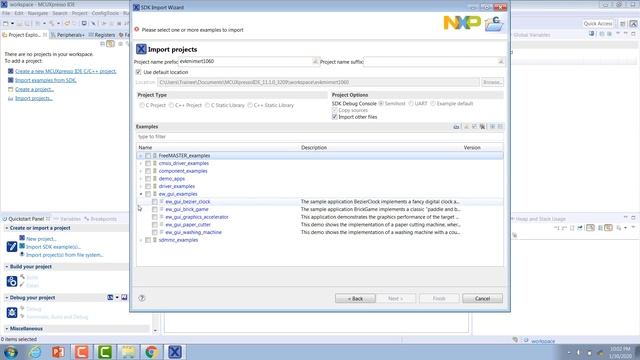This screenshot has height=360, width=640.
Task: Check the ew_gui_brick_game example checkbox
Action: point(155,209)
